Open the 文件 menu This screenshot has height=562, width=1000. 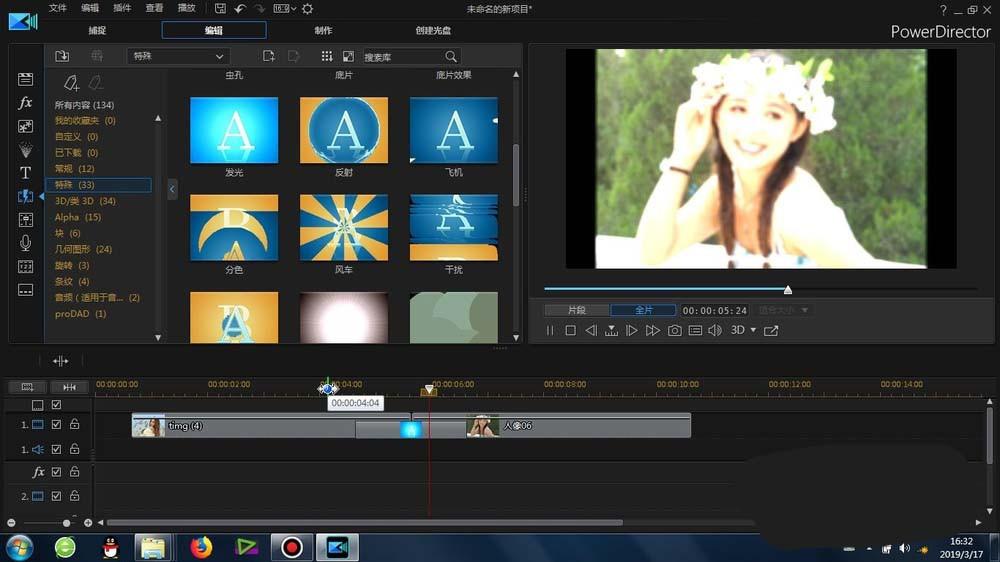coord(58,8)
